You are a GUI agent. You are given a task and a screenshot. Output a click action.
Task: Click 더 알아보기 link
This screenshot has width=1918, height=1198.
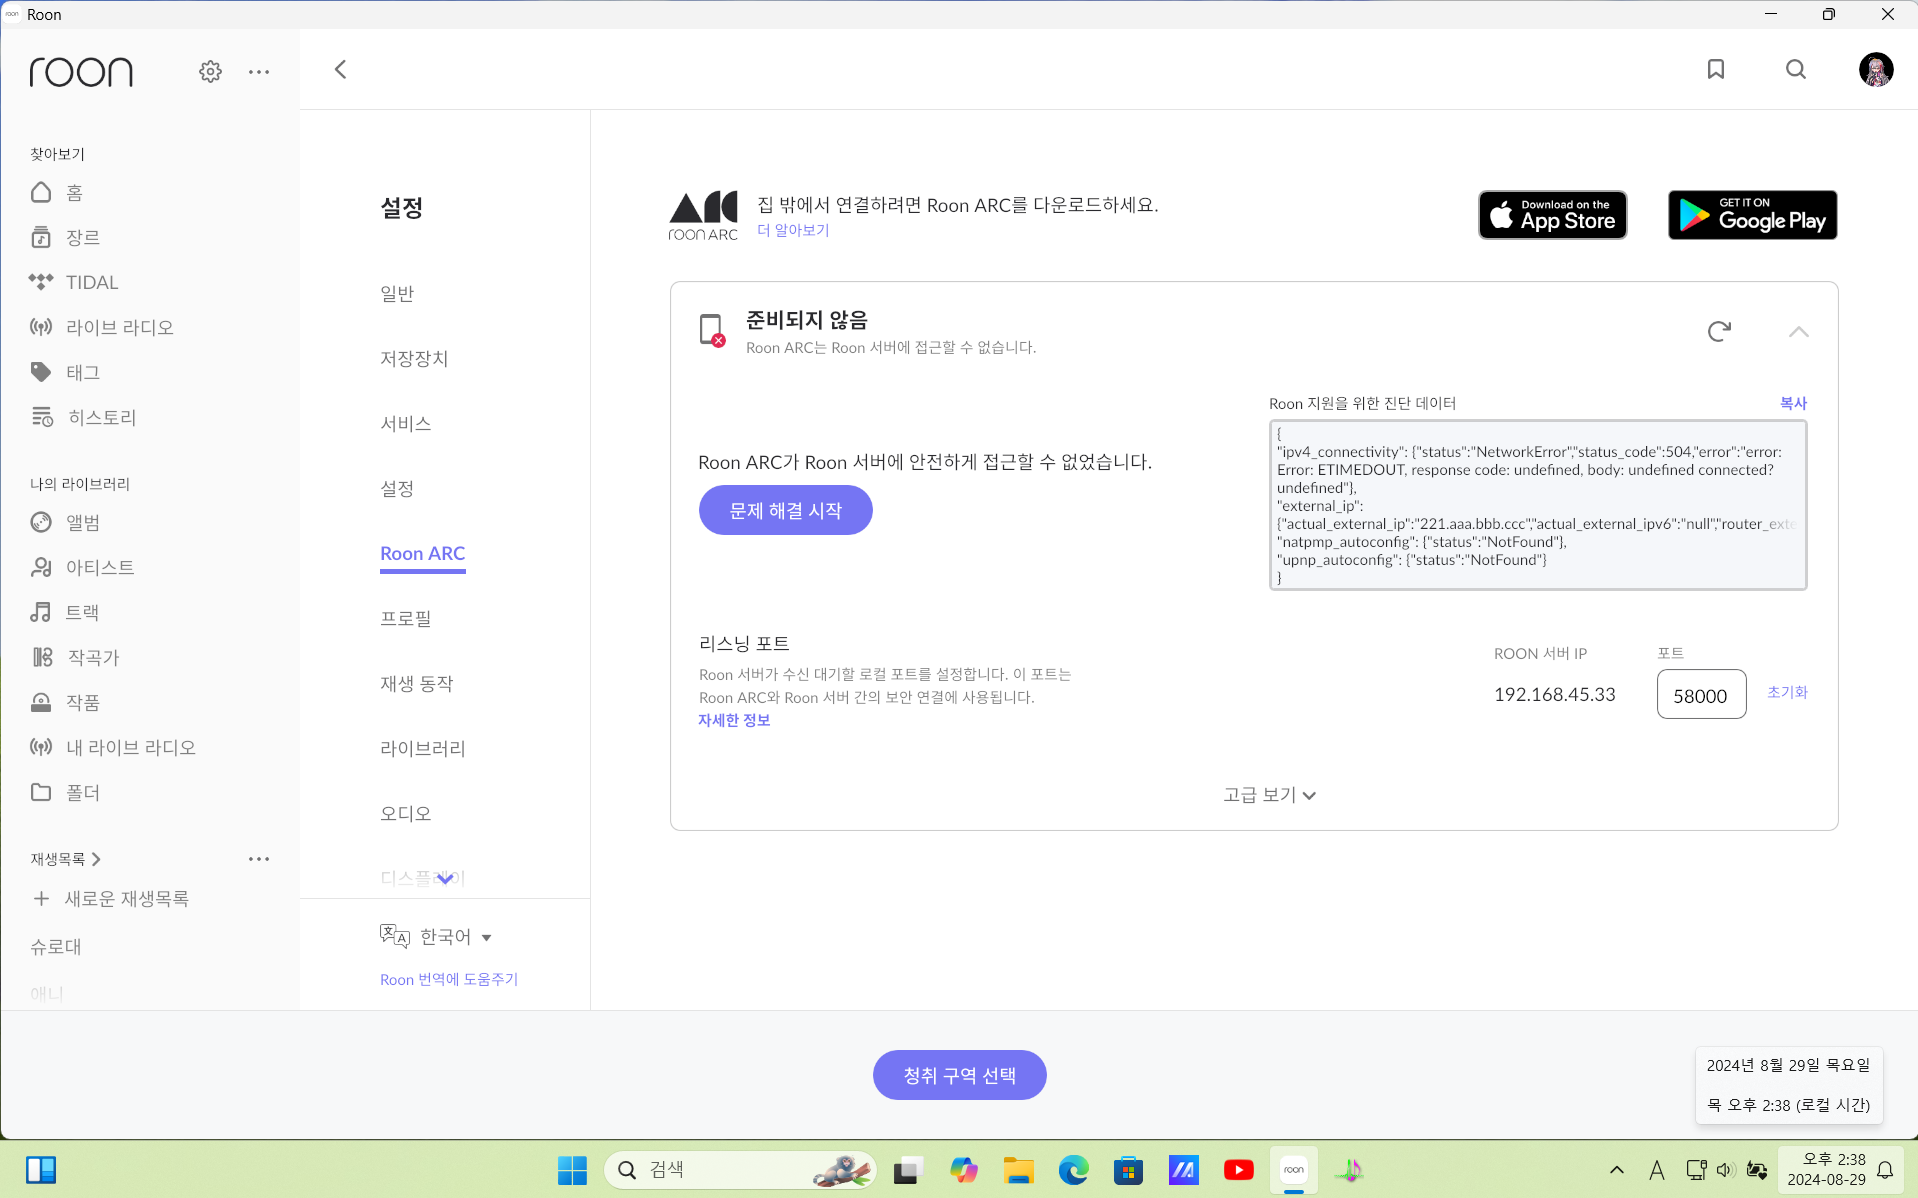[793, 230]
